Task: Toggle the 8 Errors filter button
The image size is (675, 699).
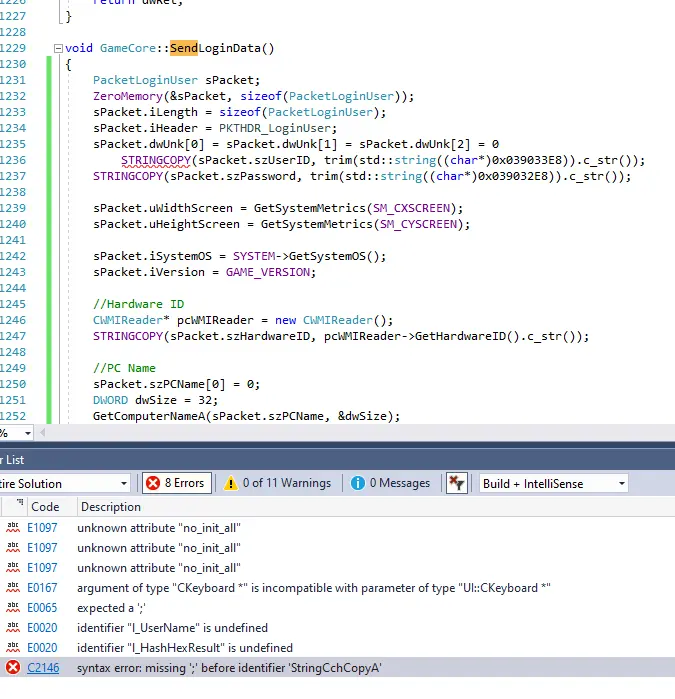Action: [x=177, y=483]
